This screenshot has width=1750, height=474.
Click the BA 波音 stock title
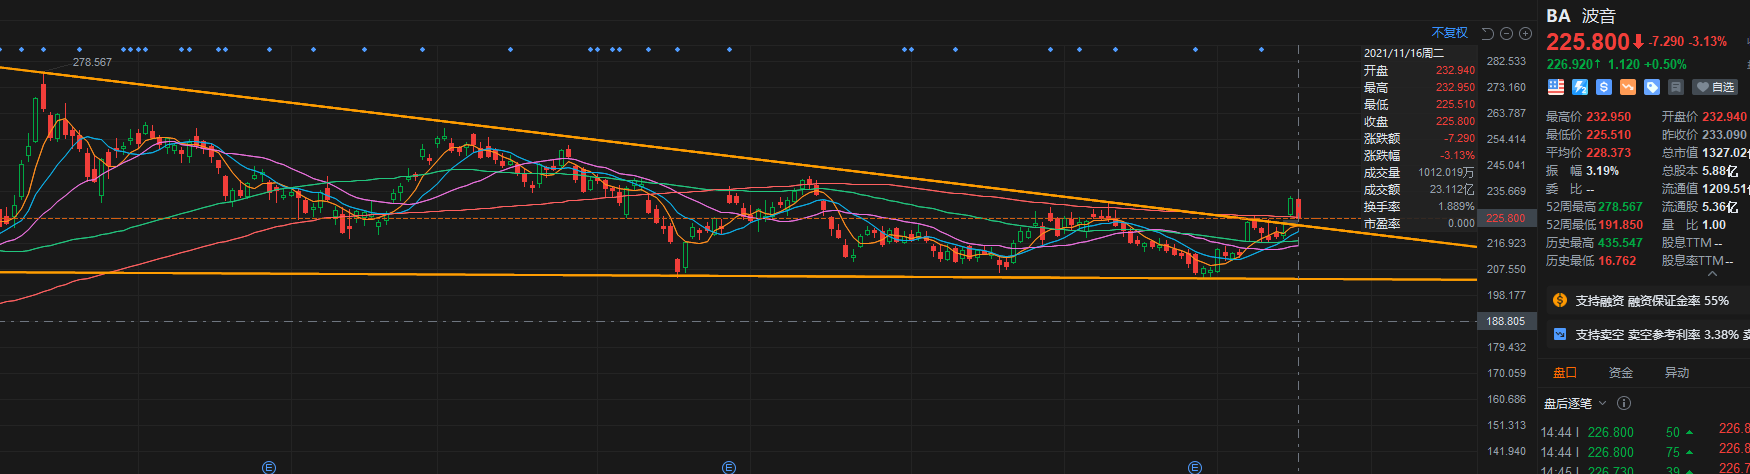tap(1581, 15)
